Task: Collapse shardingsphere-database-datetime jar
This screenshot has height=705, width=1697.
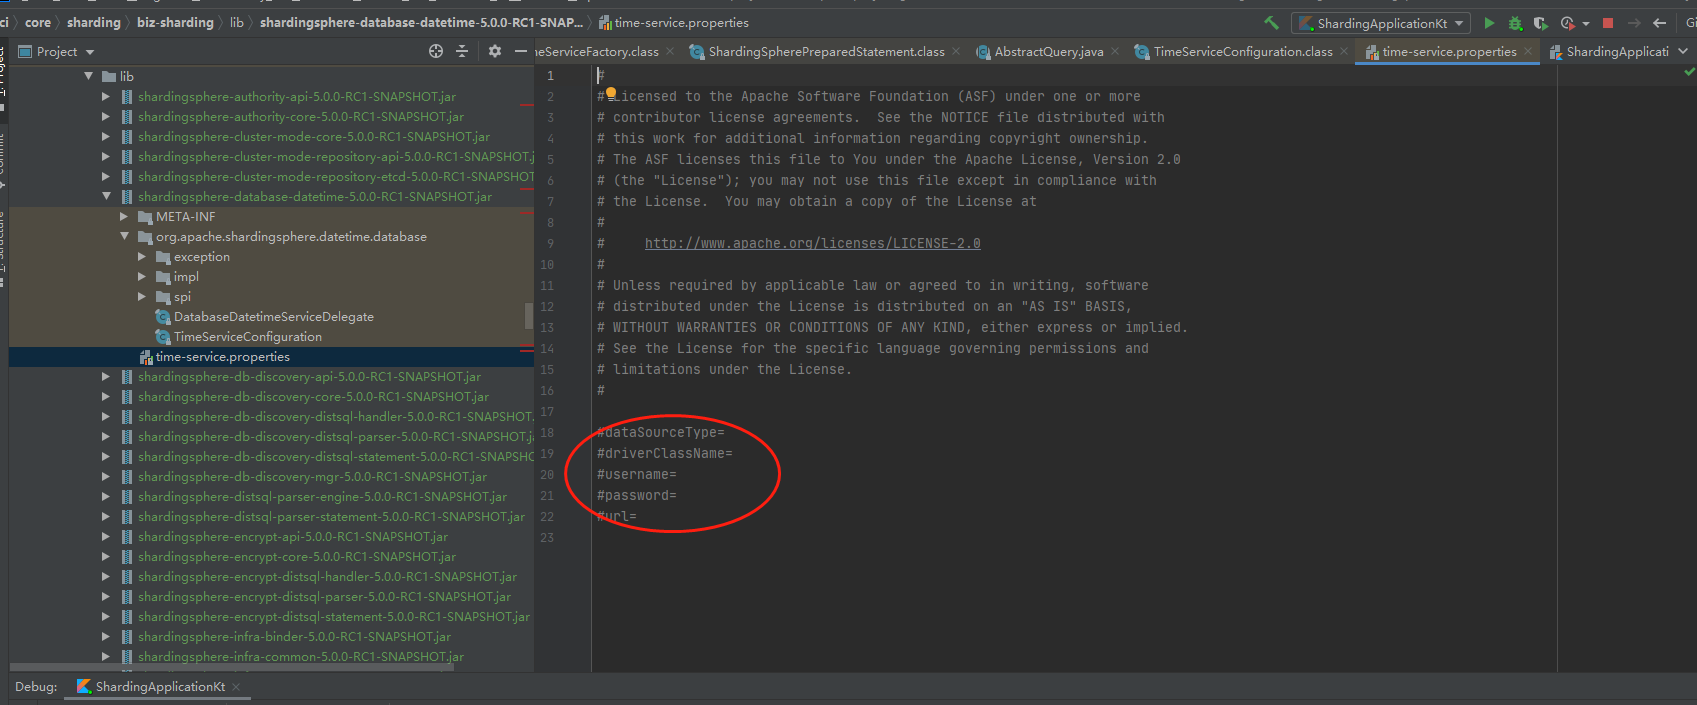Action: (x=106, y=196)
